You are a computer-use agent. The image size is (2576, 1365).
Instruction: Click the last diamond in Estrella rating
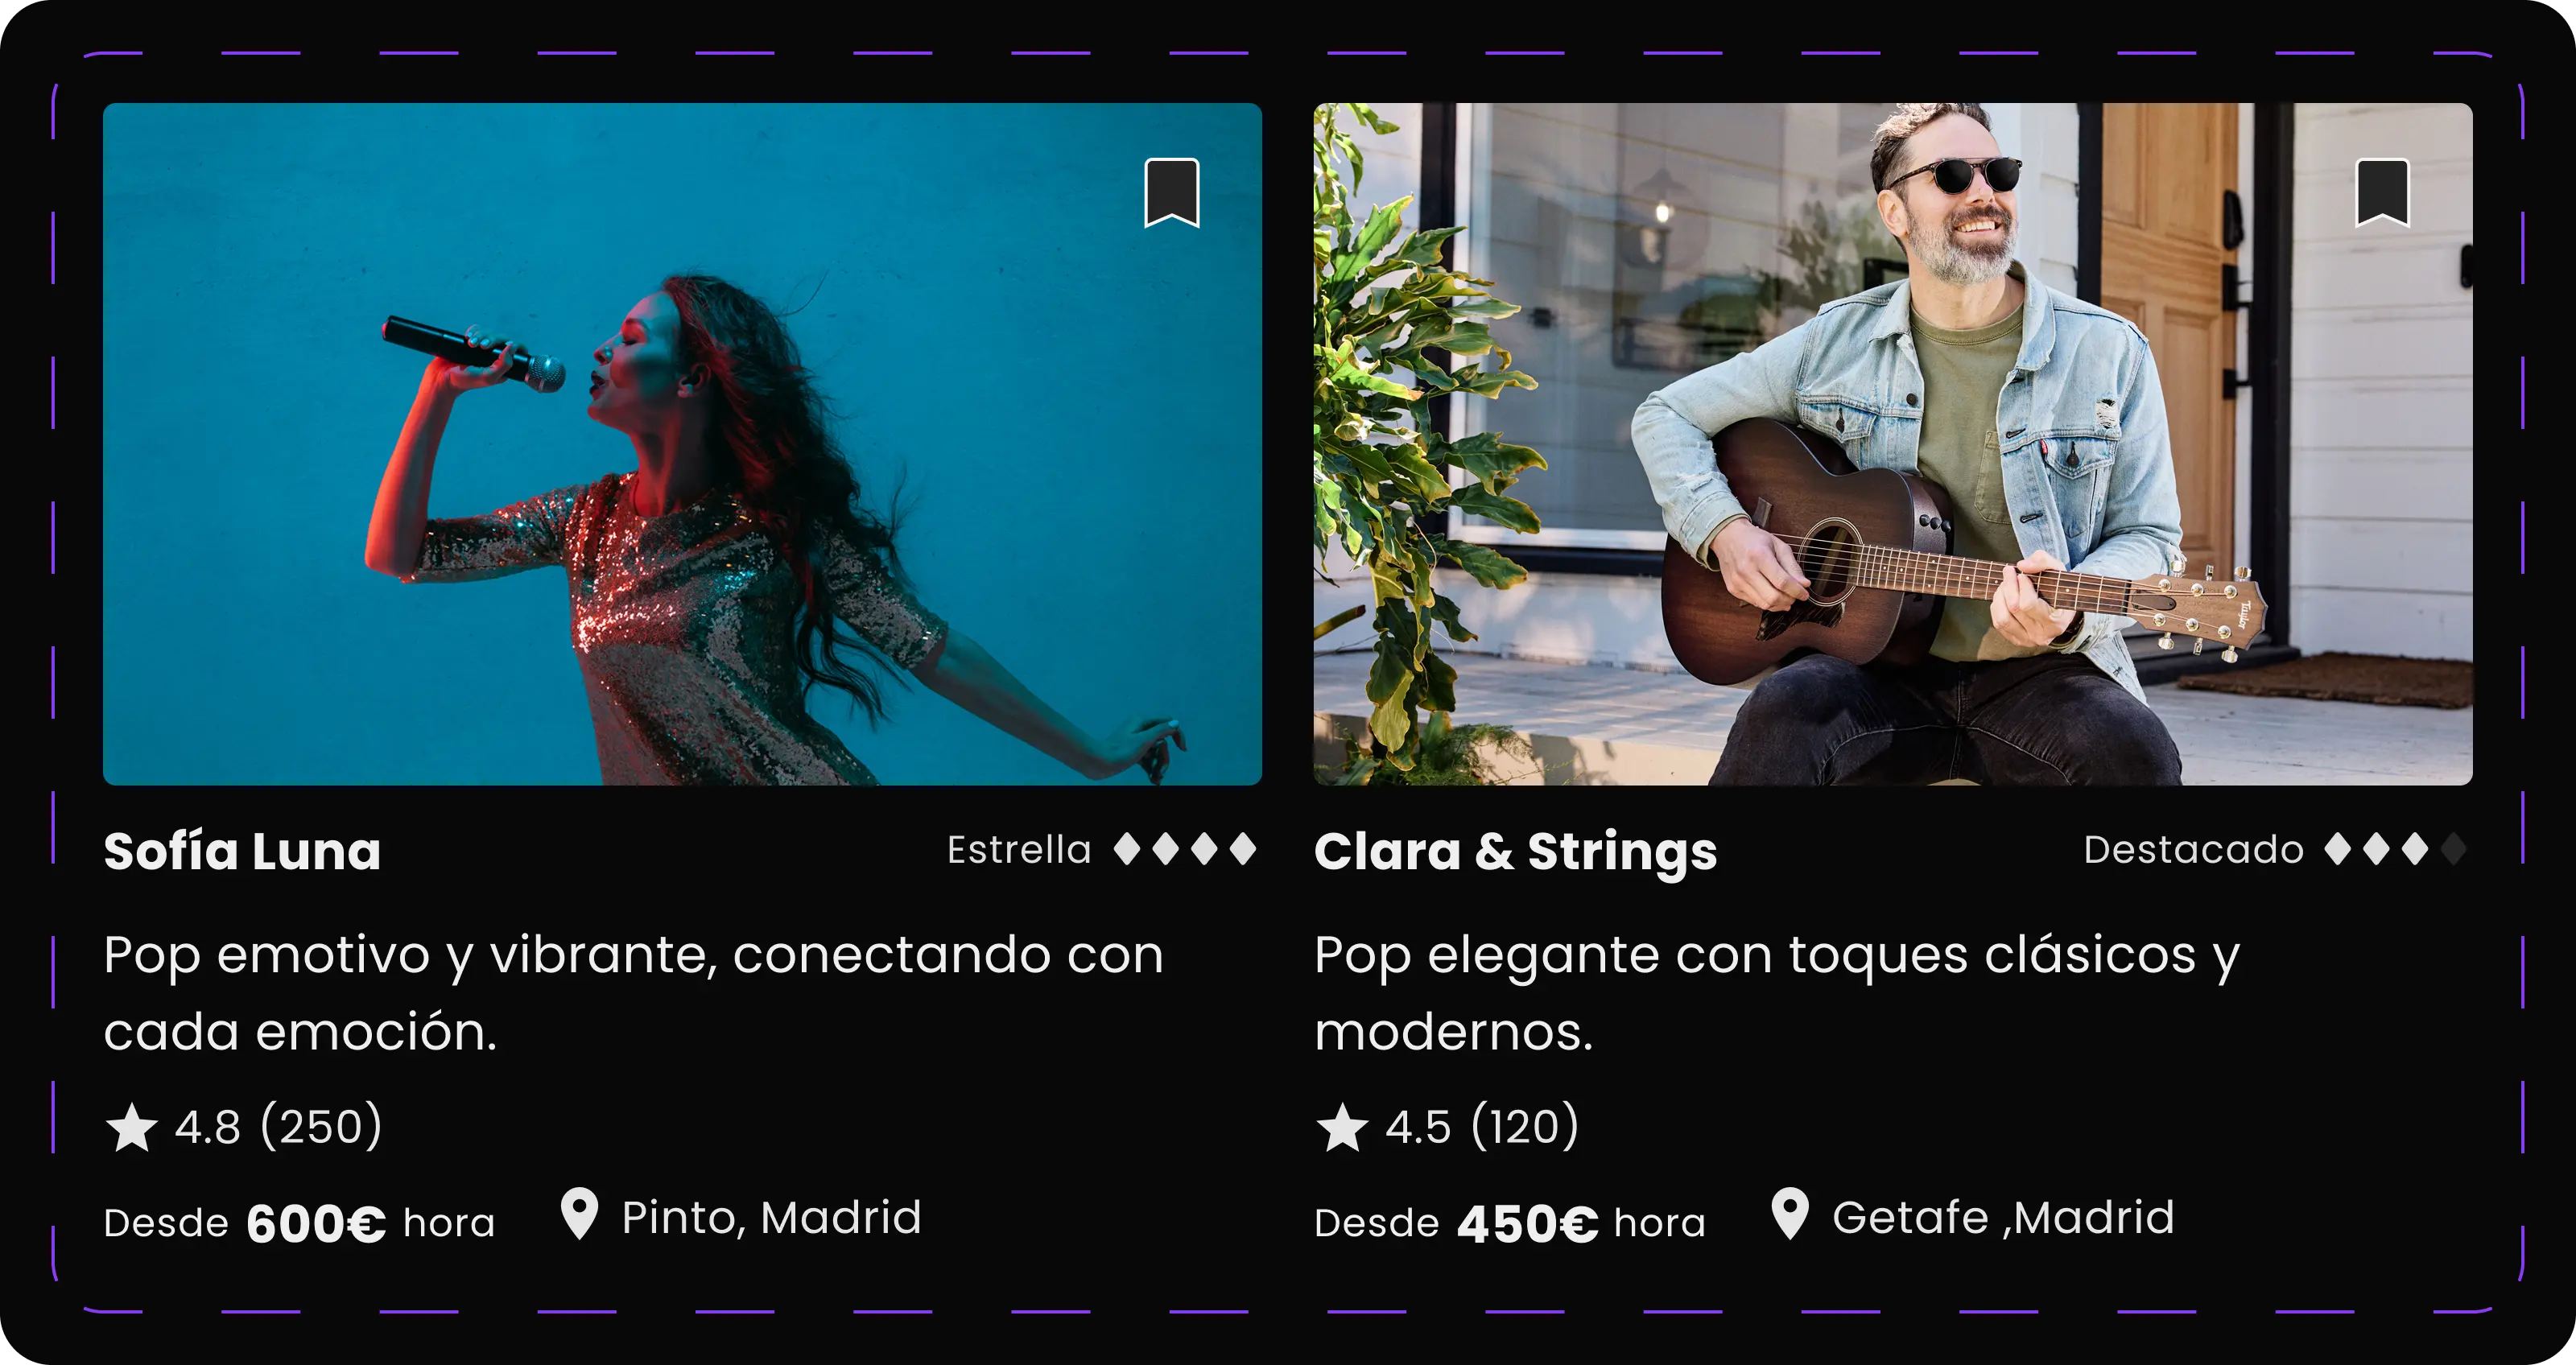click(1243, 849)
